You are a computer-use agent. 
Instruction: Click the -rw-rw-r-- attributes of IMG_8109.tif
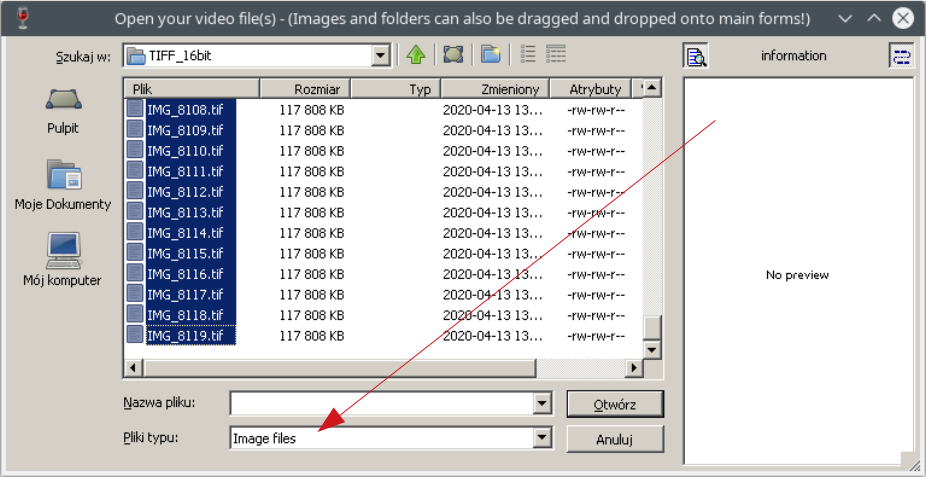tap(596, 130)
